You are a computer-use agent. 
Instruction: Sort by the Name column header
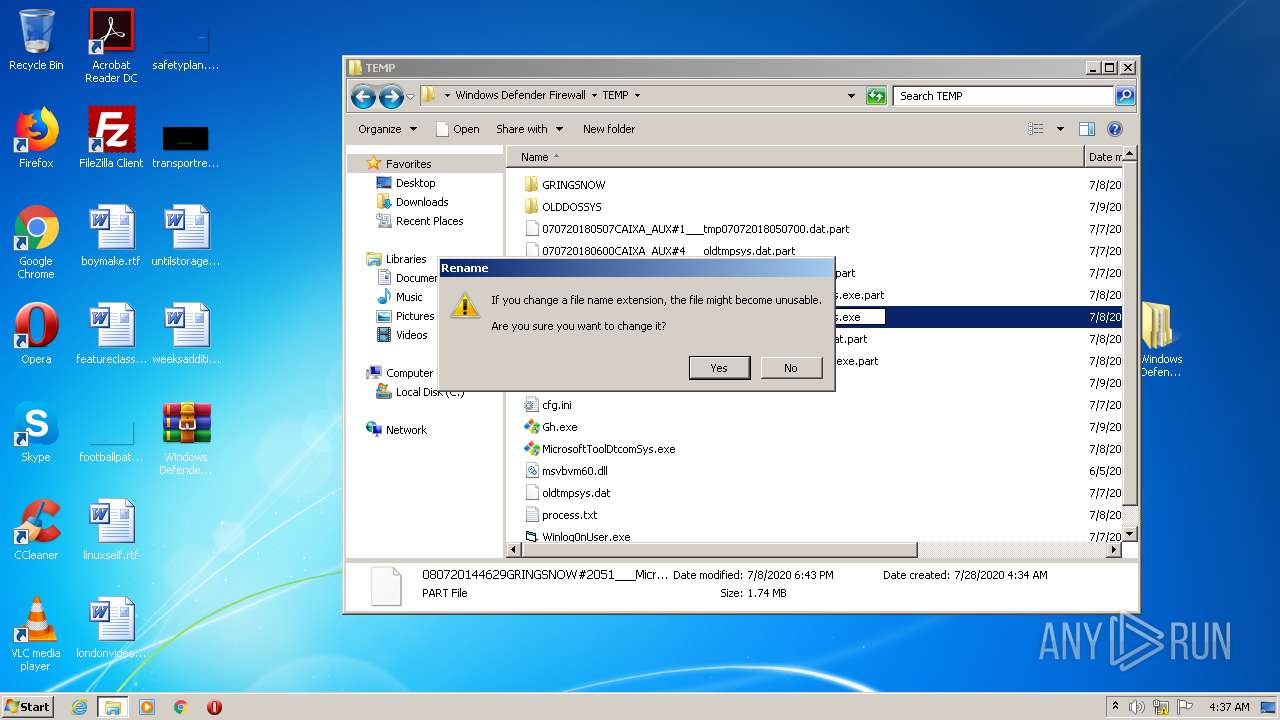pos(795,157)
